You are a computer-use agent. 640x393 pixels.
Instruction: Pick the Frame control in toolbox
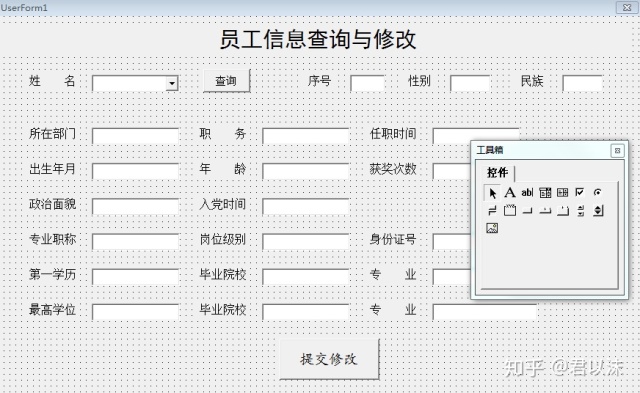510,211
